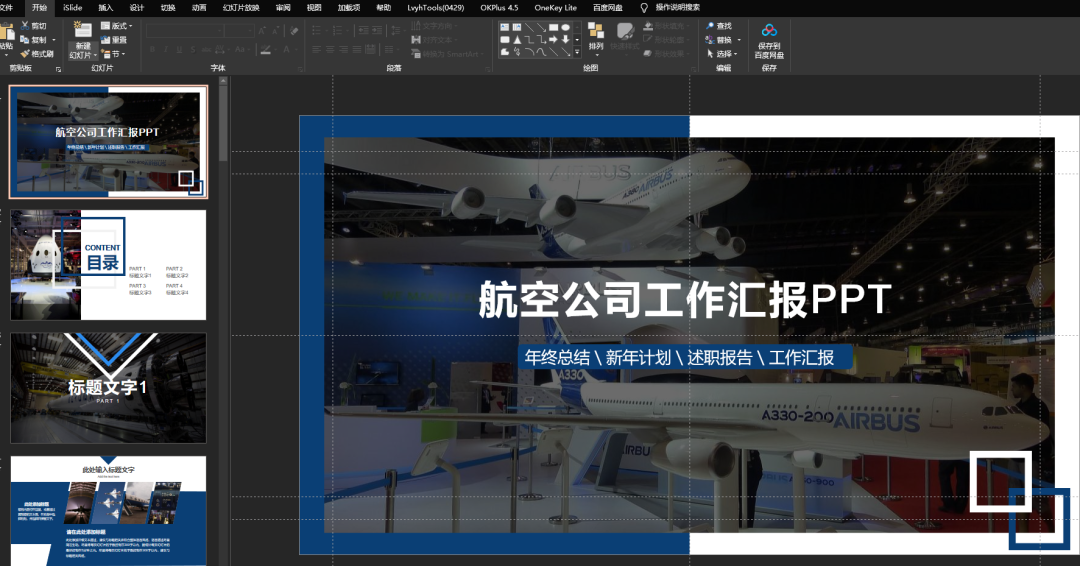Open the View (视图) tab
Screen dimensions: 1080x566
click(x=314, y=8)
